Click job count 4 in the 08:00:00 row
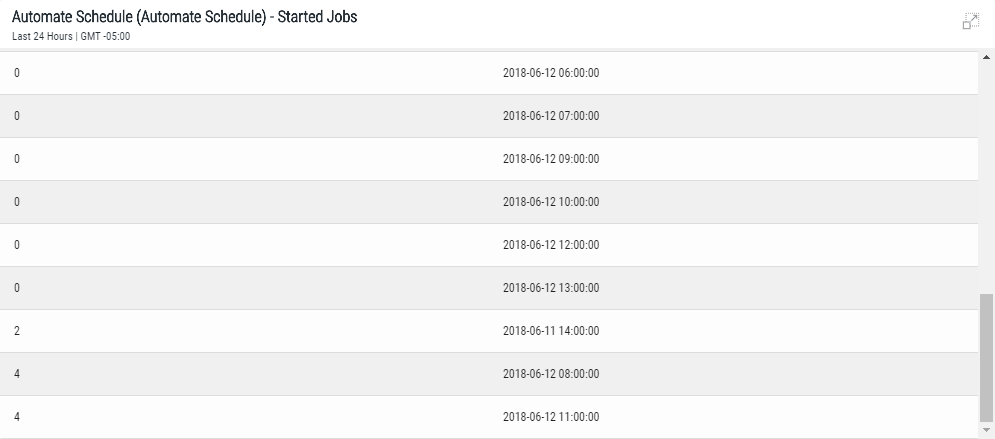Image resolution: width=995 pixels, height=439 pixels. [17, 373]
